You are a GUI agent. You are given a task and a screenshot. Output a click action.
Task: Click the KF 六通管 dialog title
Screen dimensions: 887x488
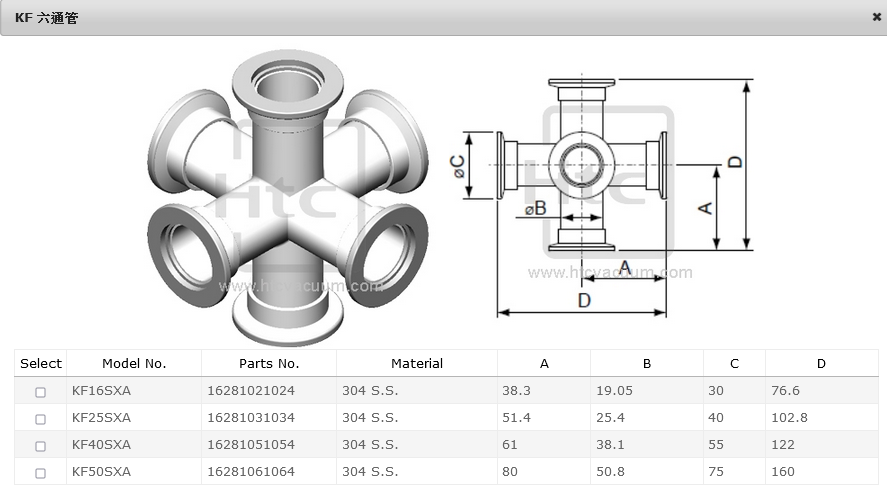click(x=46, y=18)
